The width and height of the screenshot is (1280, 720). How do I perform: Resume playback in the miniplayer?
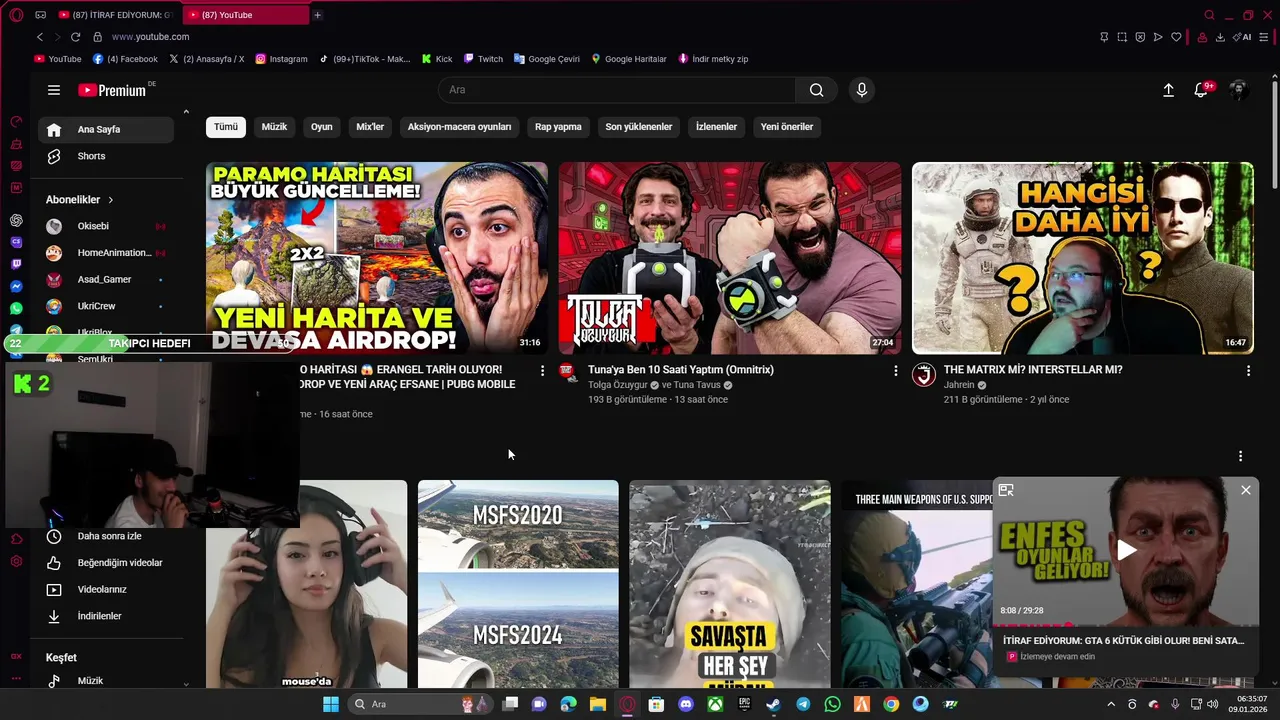[x=1126, y=550]
